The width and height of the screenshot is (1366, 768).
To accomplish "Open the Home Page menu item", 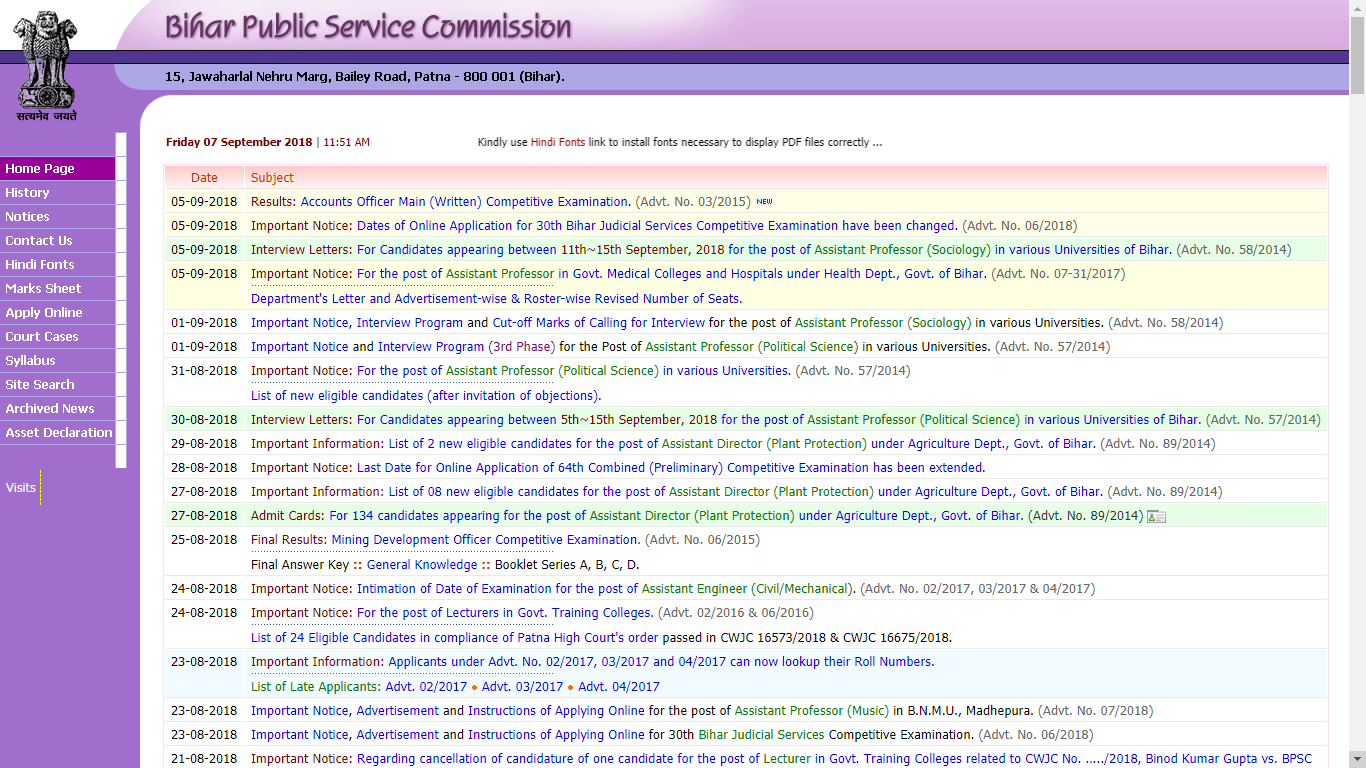I will (58, 169).
